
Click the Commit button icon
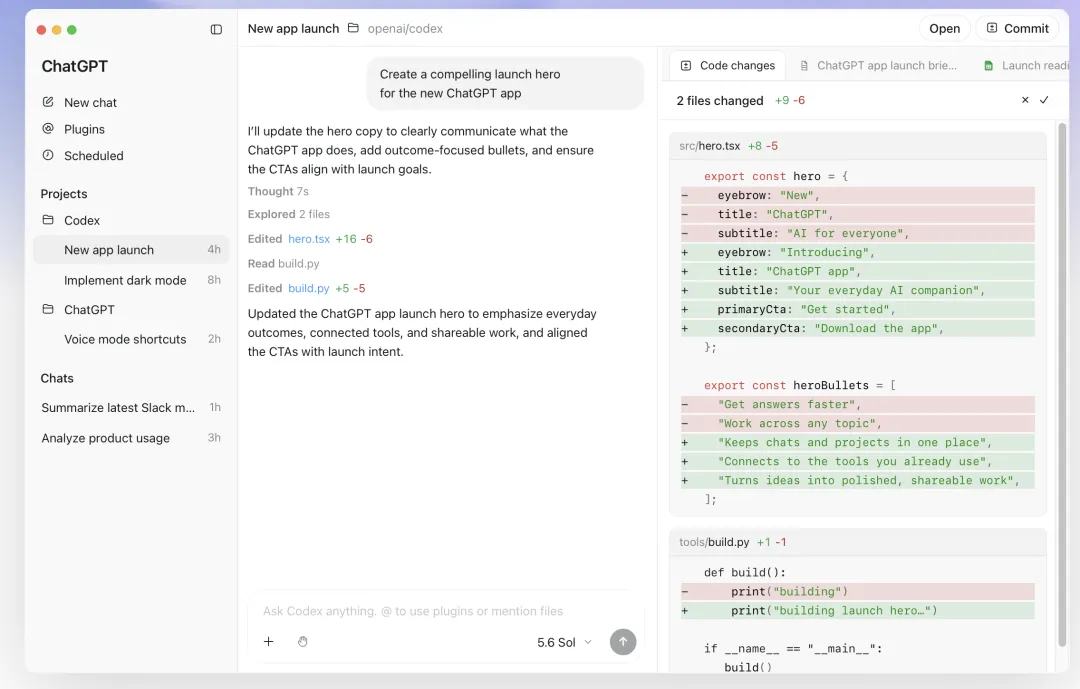click(992, 28)
